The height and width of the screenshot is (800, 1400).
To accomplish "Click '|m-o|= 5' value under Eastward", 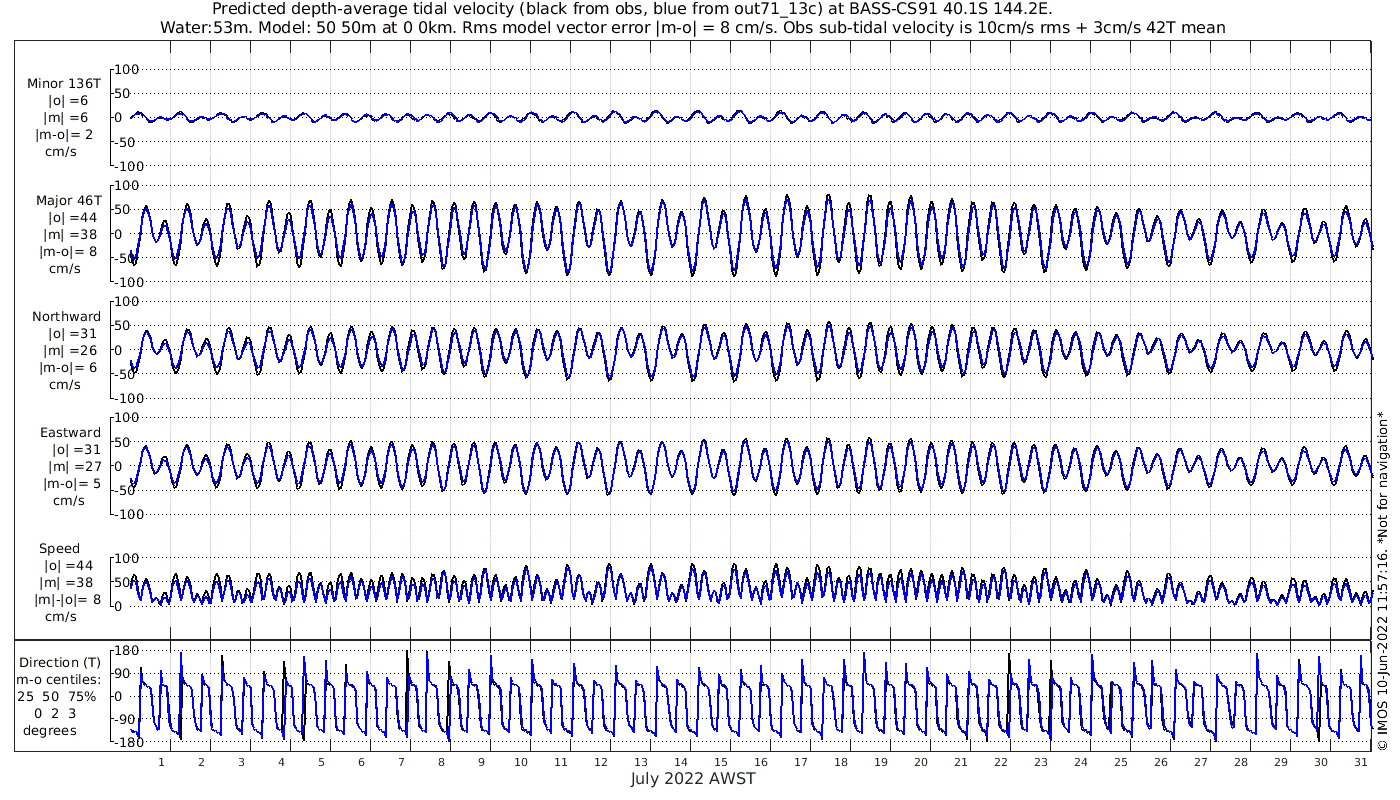I will [70, 484].
